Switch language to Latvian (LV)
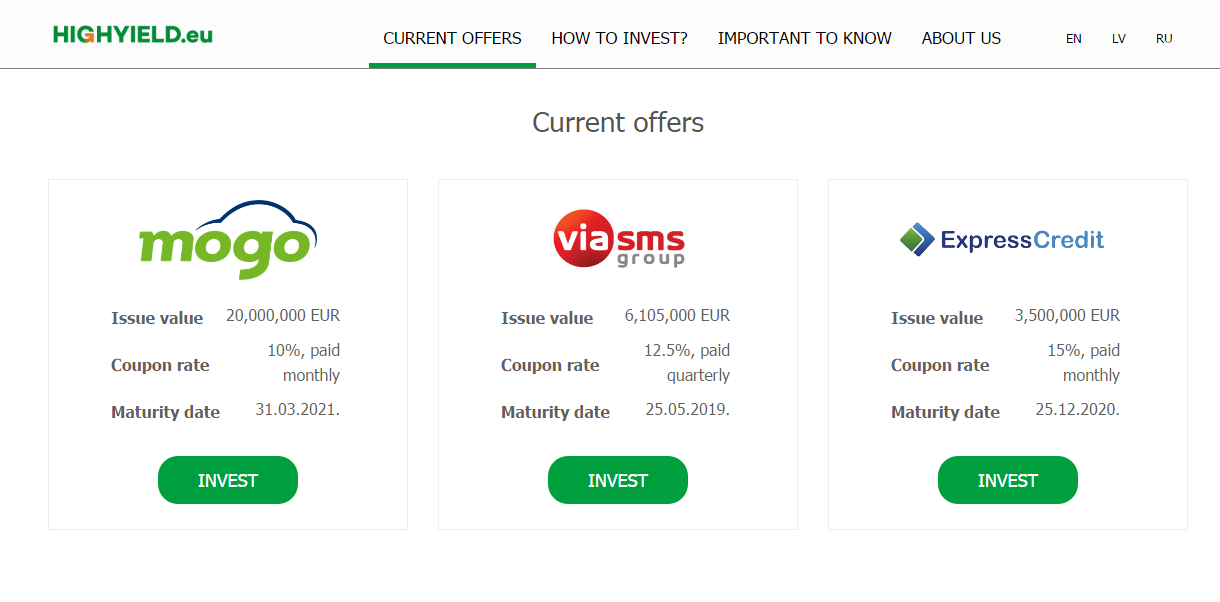 point(1118,39)
